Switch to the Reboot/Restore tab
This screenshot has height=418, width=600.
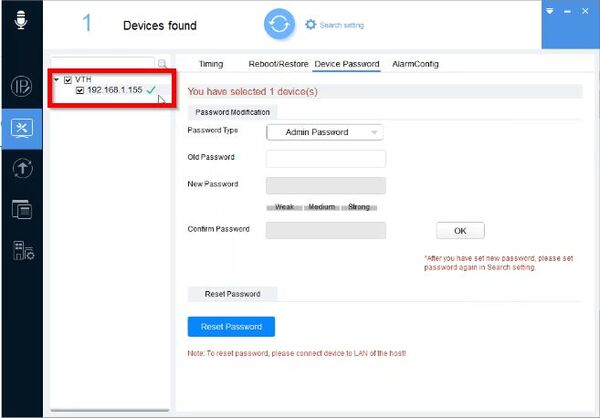[x=278, y=64]
